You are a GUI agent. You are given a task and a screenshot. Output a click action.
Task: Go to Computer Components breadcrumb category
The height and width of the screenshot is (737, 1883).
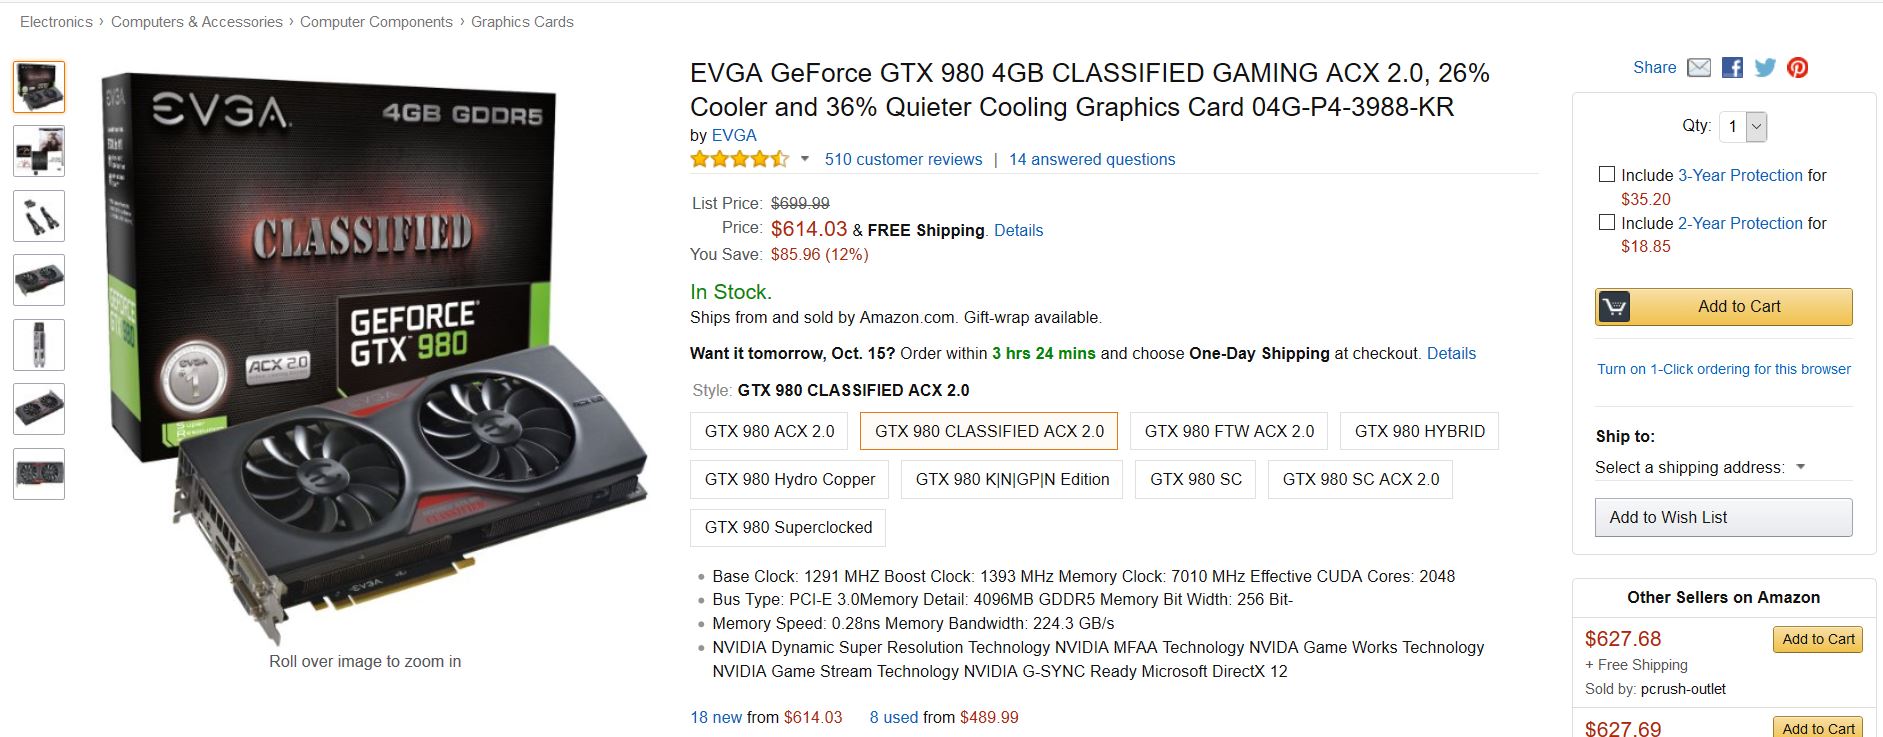click(x=376, y=21)
